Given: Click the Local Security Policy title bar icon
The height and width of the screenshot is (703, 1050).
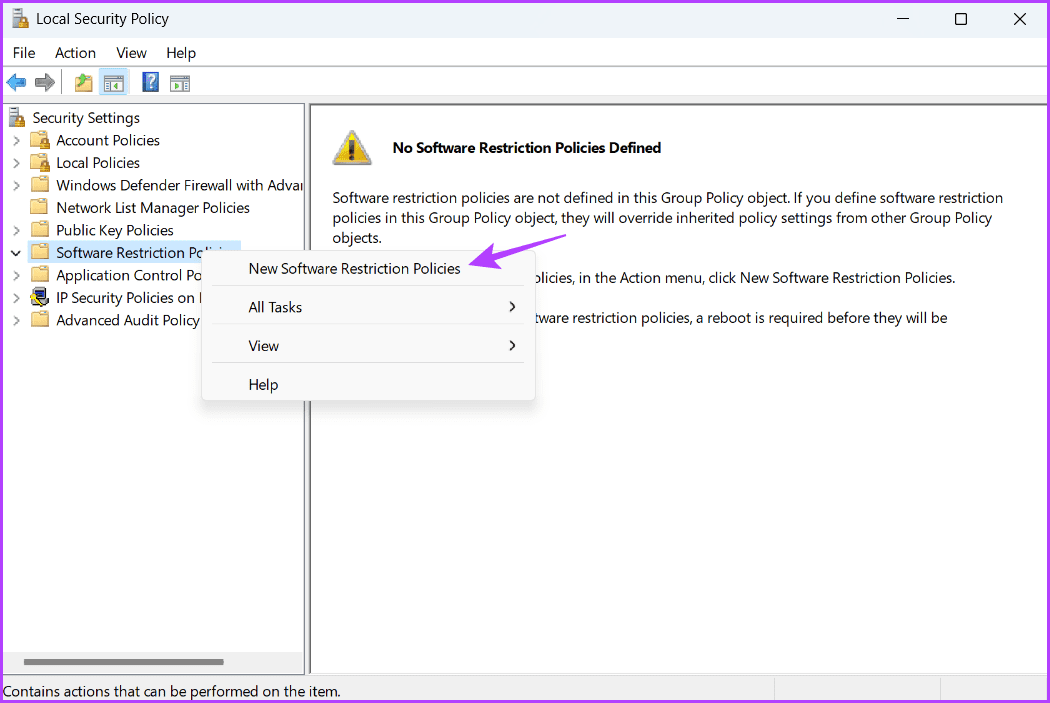Looking at the screenshot, I should tap(20, 19).
